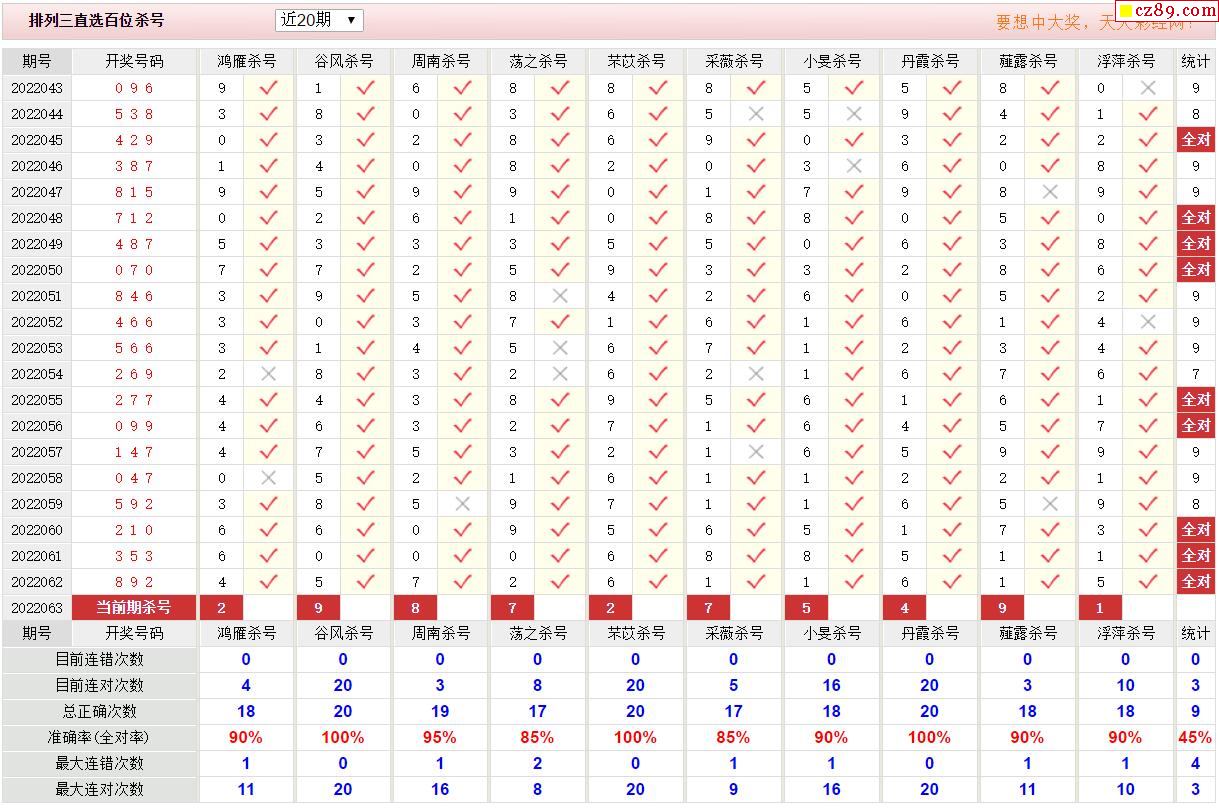The width and height of the screenshot is (1219, 808).
Task: Click current kill number 8 under 周南杀号
Action: [415, 607]
